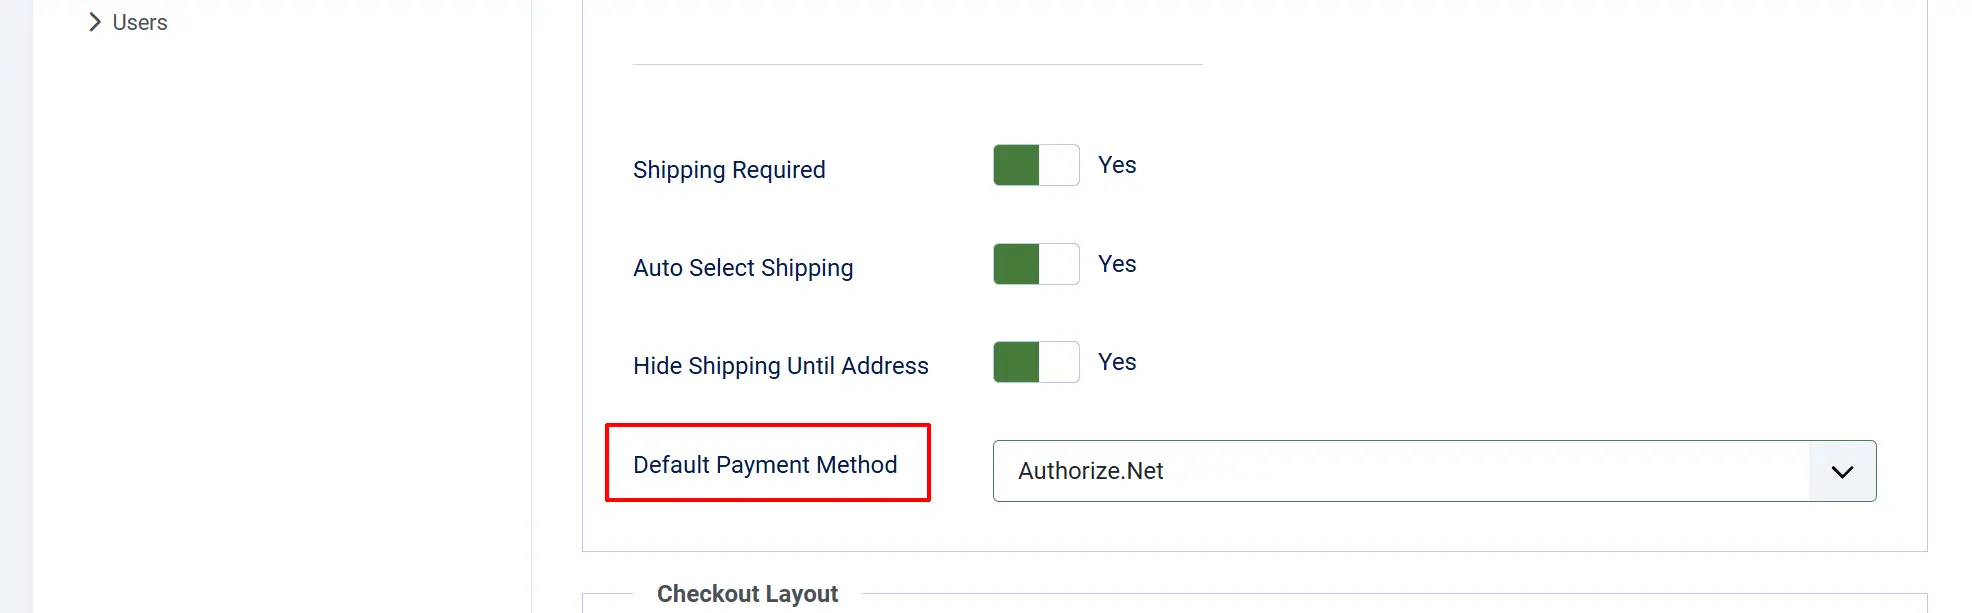
Task: Toggle the Shipping Required switch
Action: (1036, 165)
